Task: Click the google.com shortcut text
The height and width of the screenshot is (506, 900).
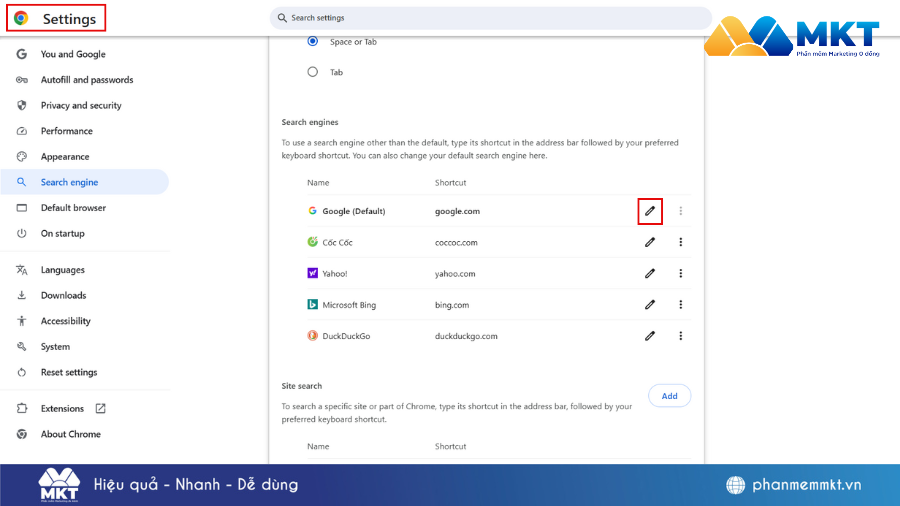Action: click(x=457, y=211)
